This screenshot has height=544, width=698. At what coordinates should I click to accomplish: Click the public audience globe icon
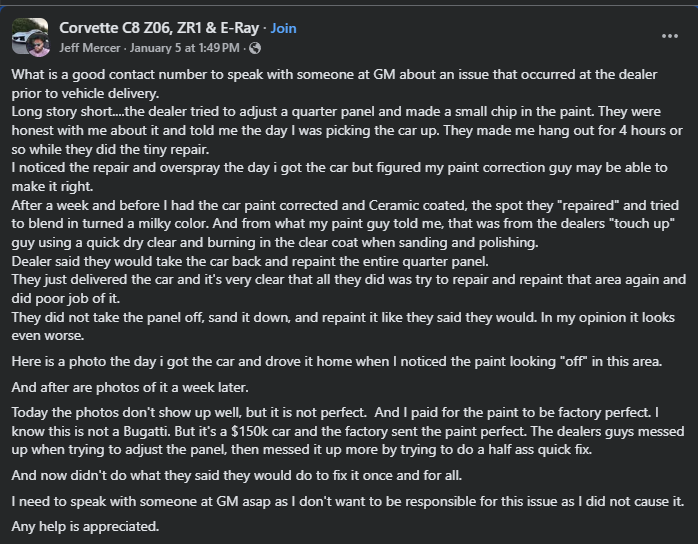tap(255, 48)
